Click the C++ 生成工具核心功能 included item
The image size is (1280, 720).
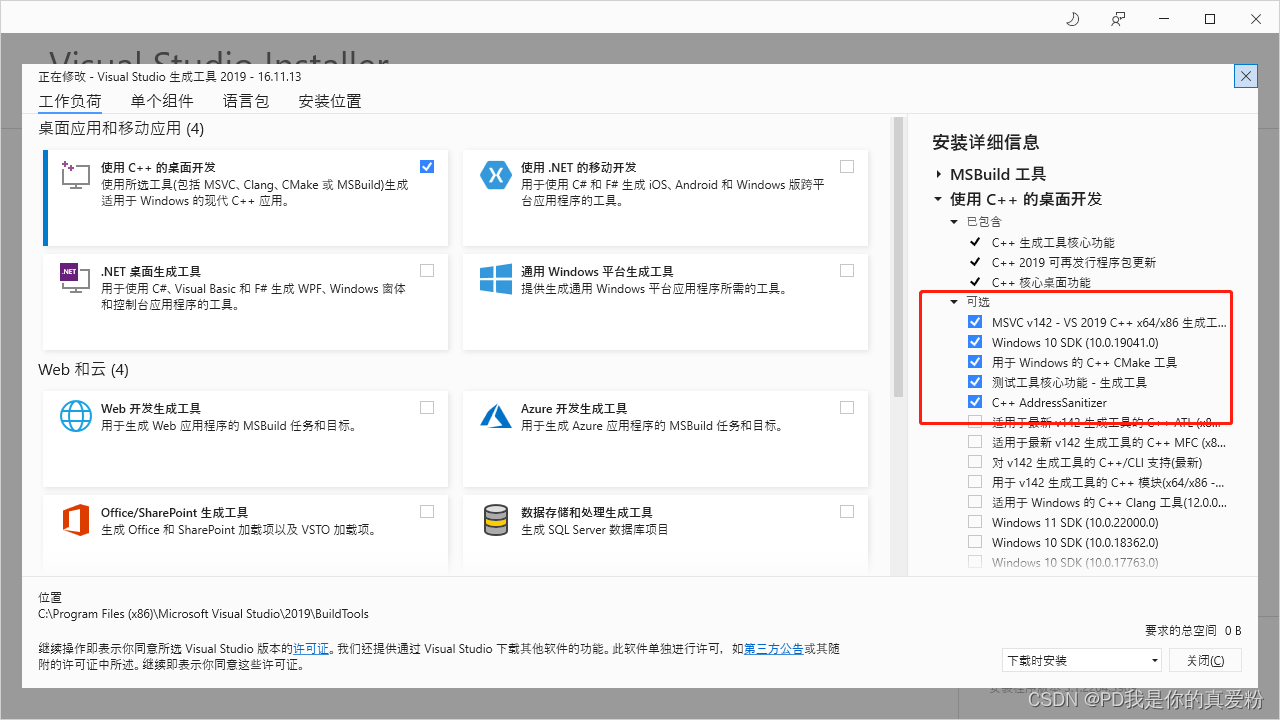[1053, 242]
